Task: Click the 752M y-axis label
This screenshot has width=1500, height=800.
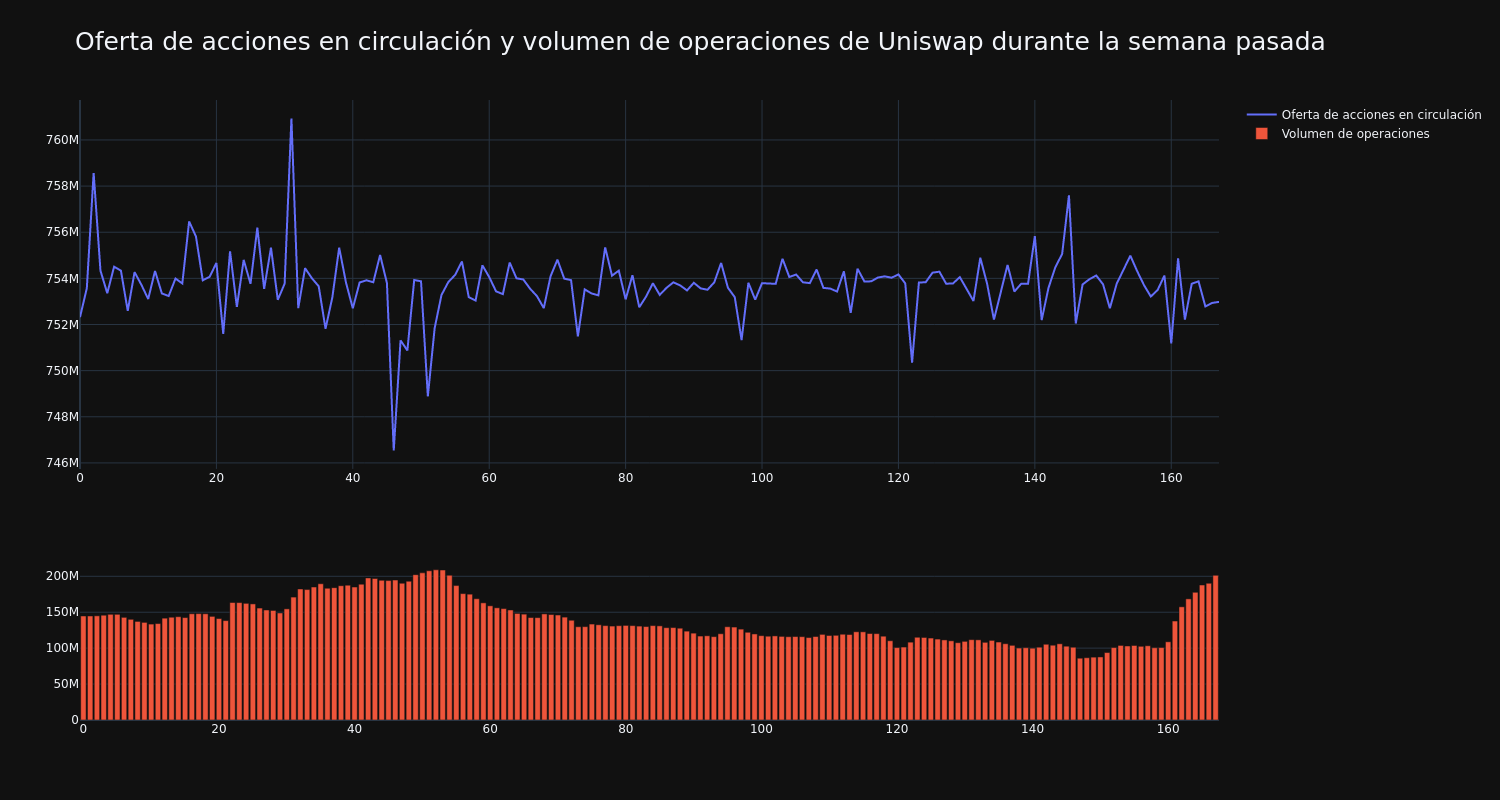Action: [62, 324]
